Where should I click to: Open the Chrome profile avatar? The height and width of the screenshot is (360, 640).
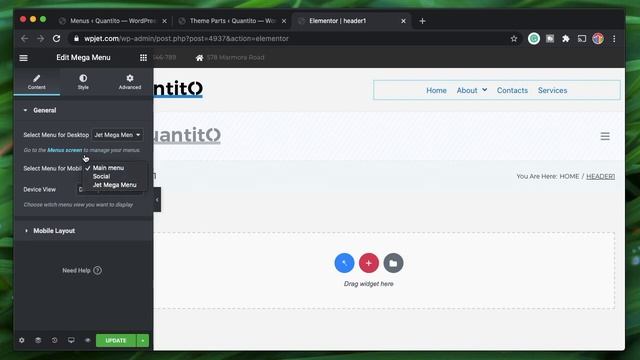[598, 39]
